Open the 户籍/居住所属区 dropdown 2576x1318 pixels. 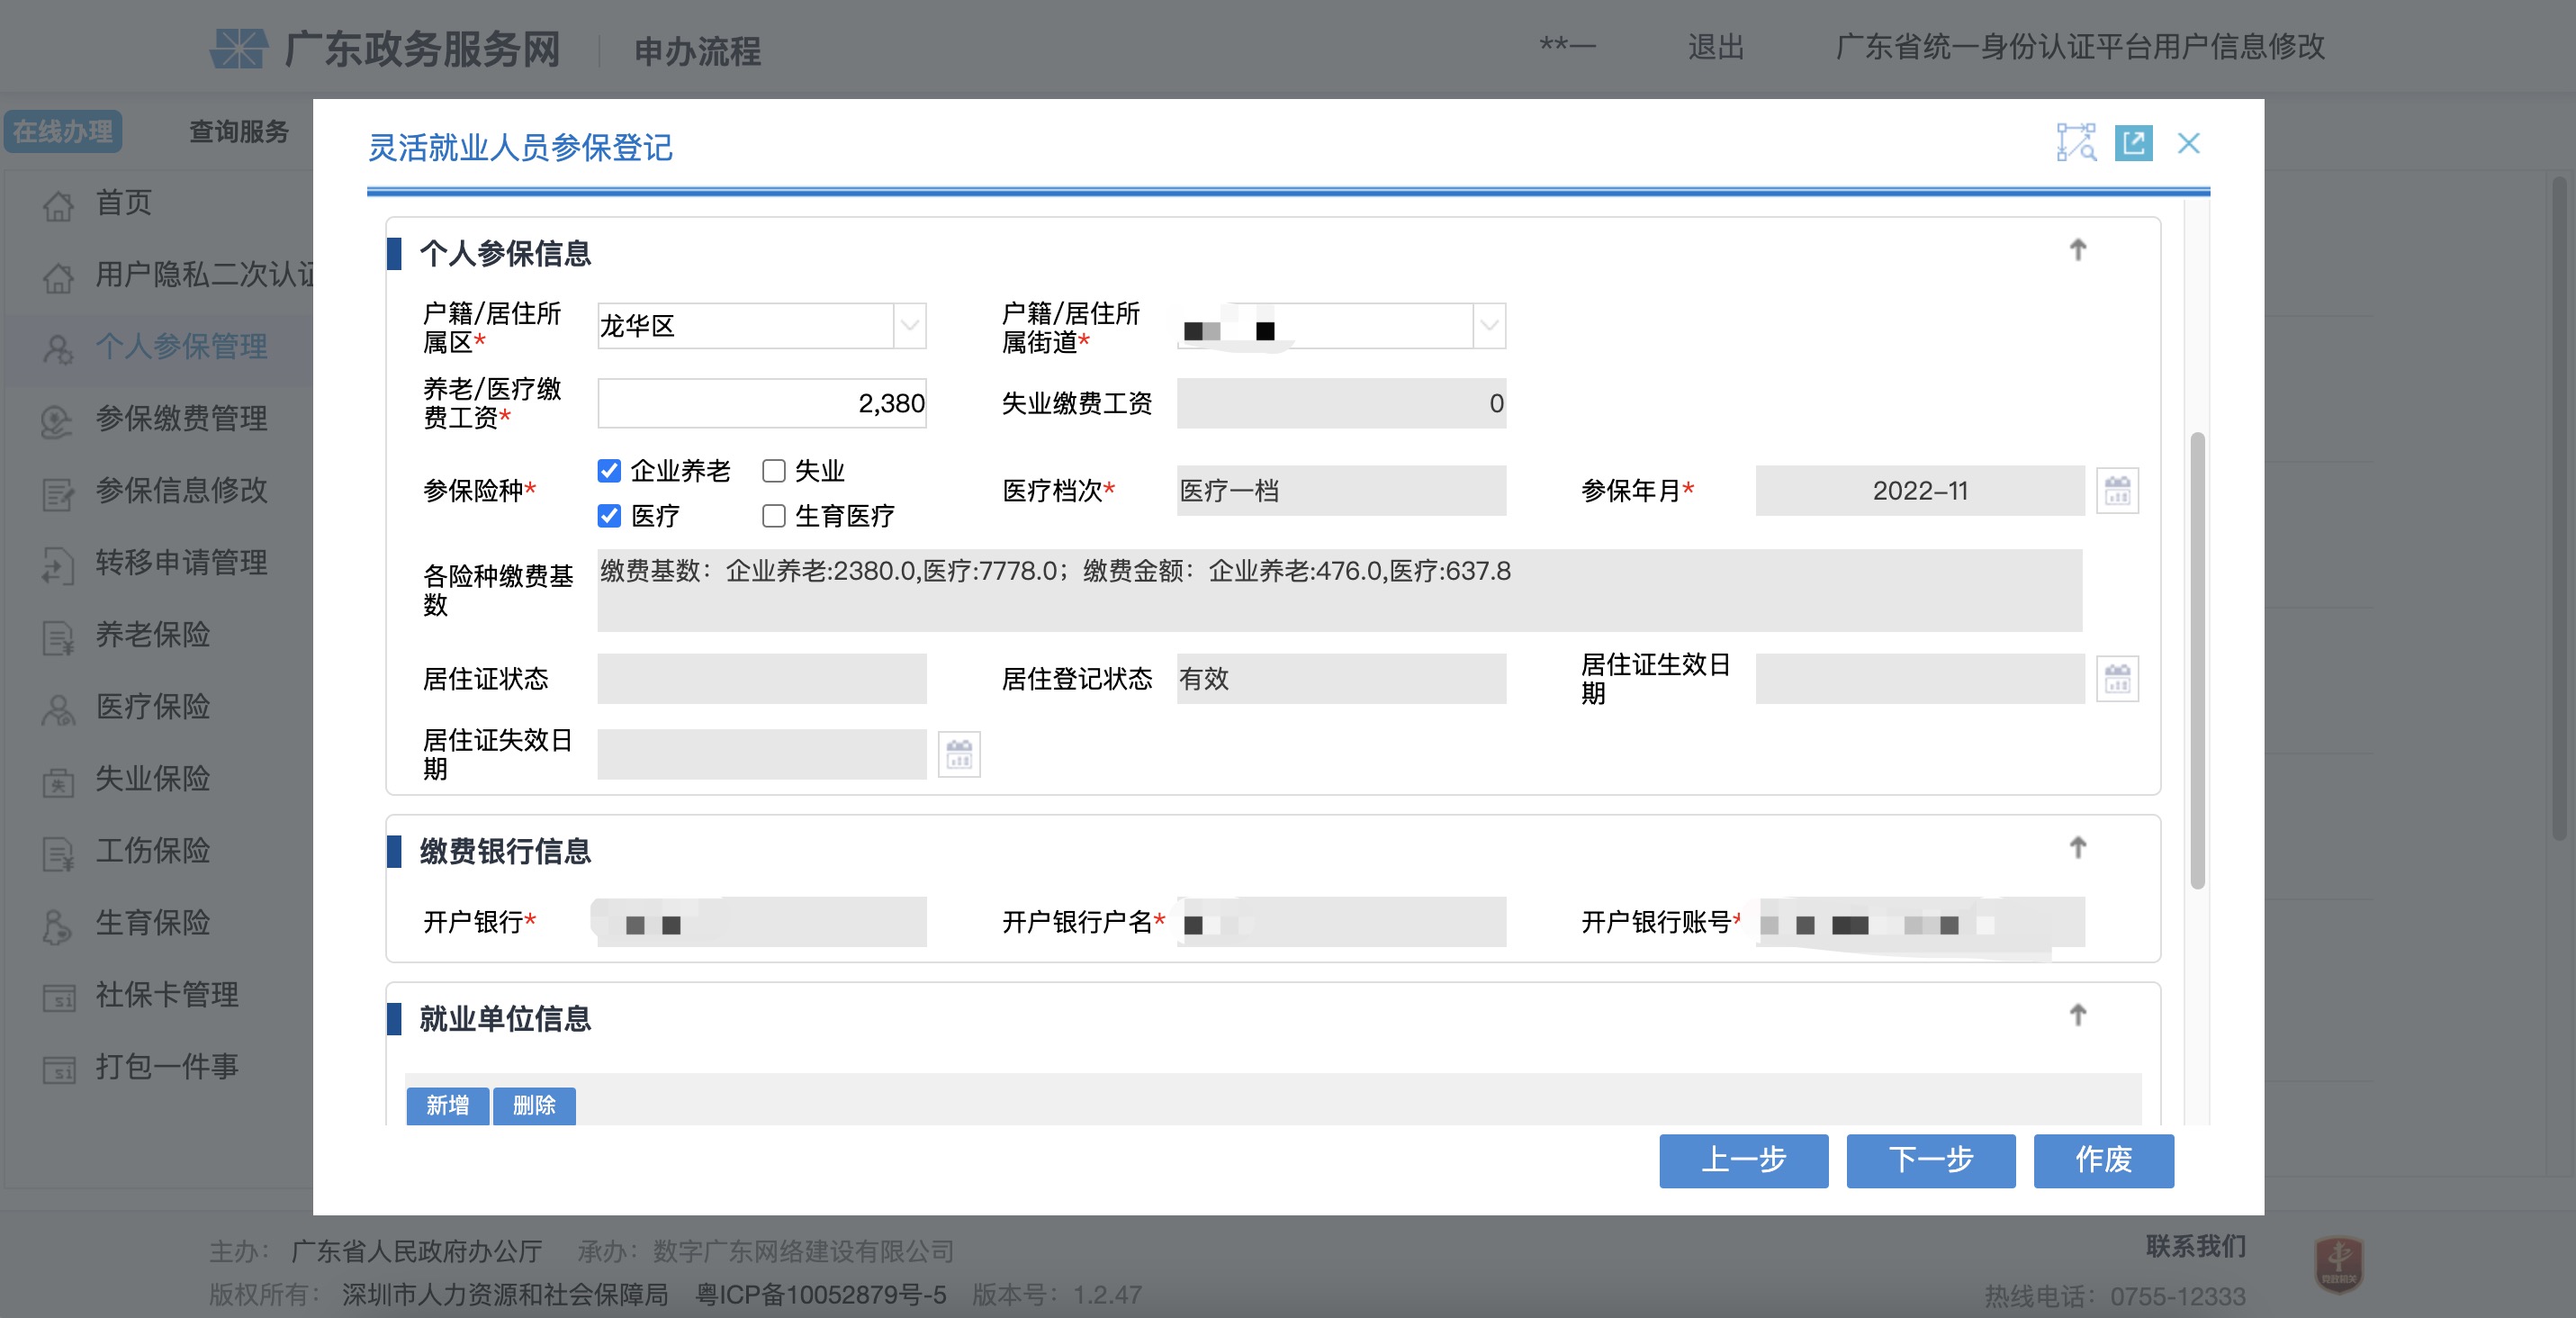click(908, 326)
